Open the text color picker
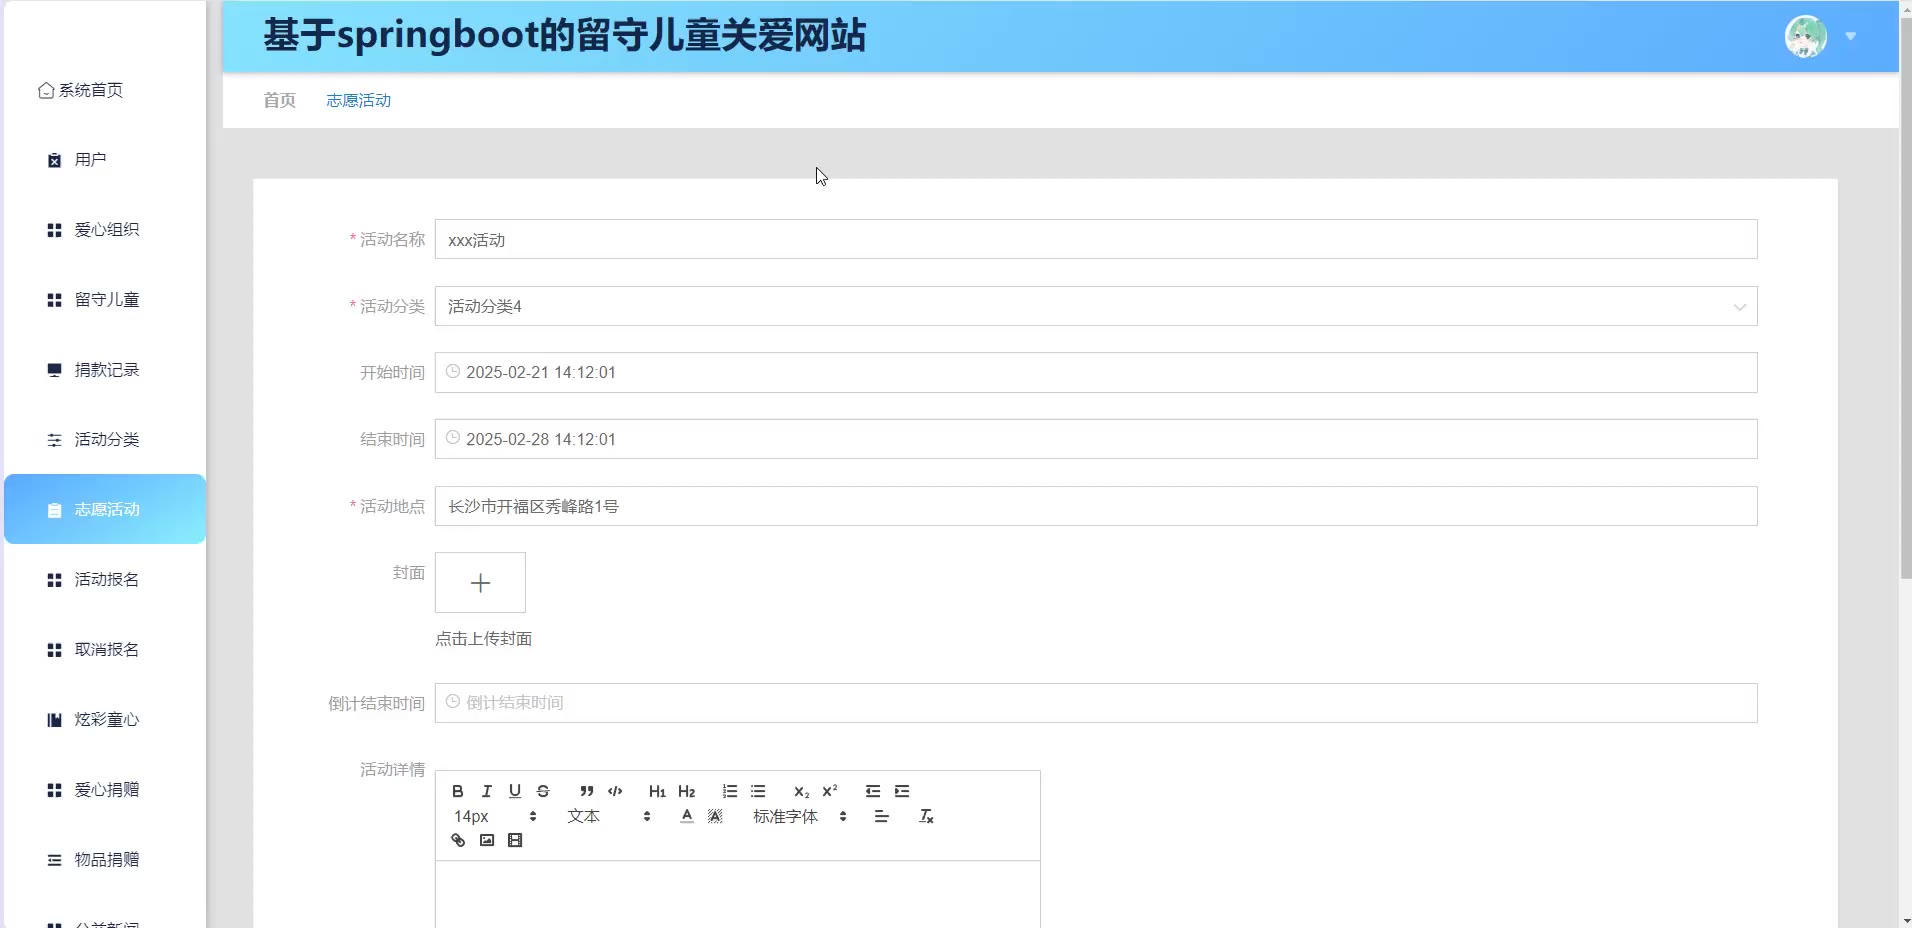 point(687,816)
